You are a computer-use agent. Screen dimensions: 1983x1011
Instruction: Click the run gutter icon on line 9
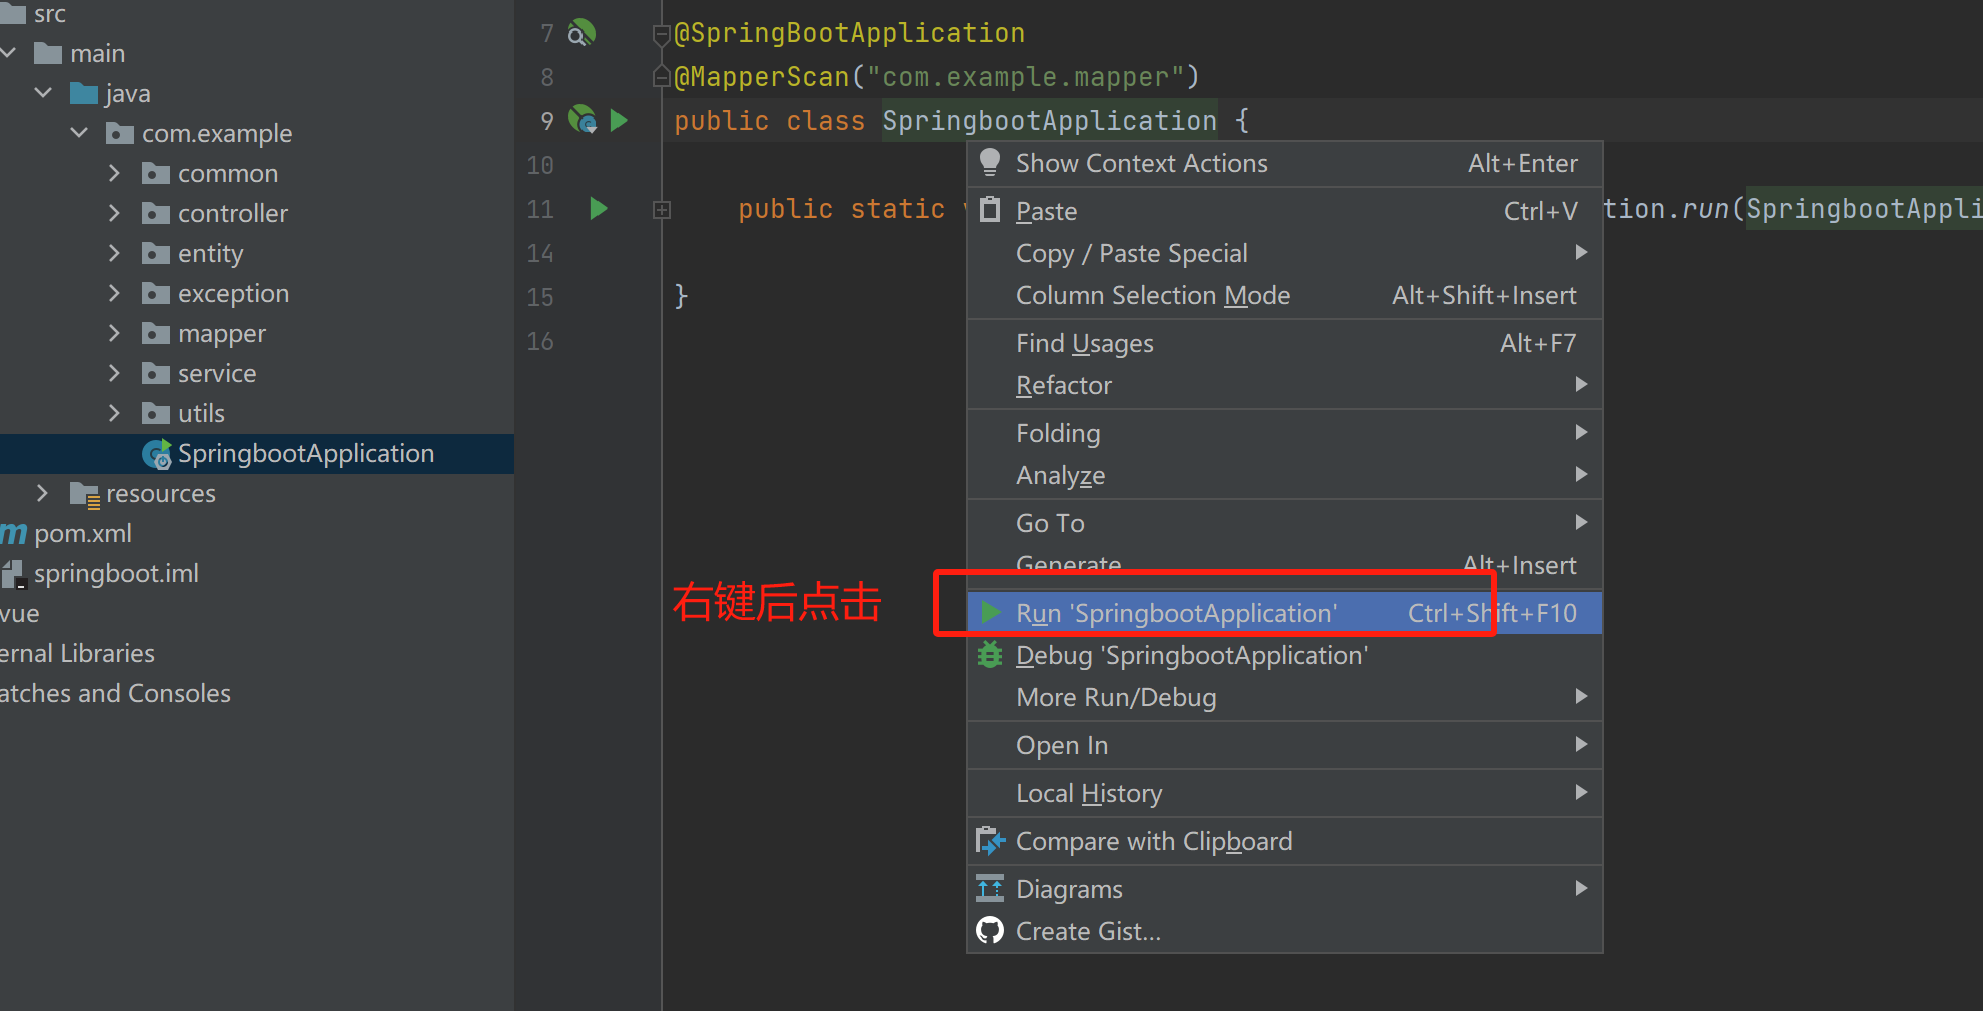(x=619, y=121)
